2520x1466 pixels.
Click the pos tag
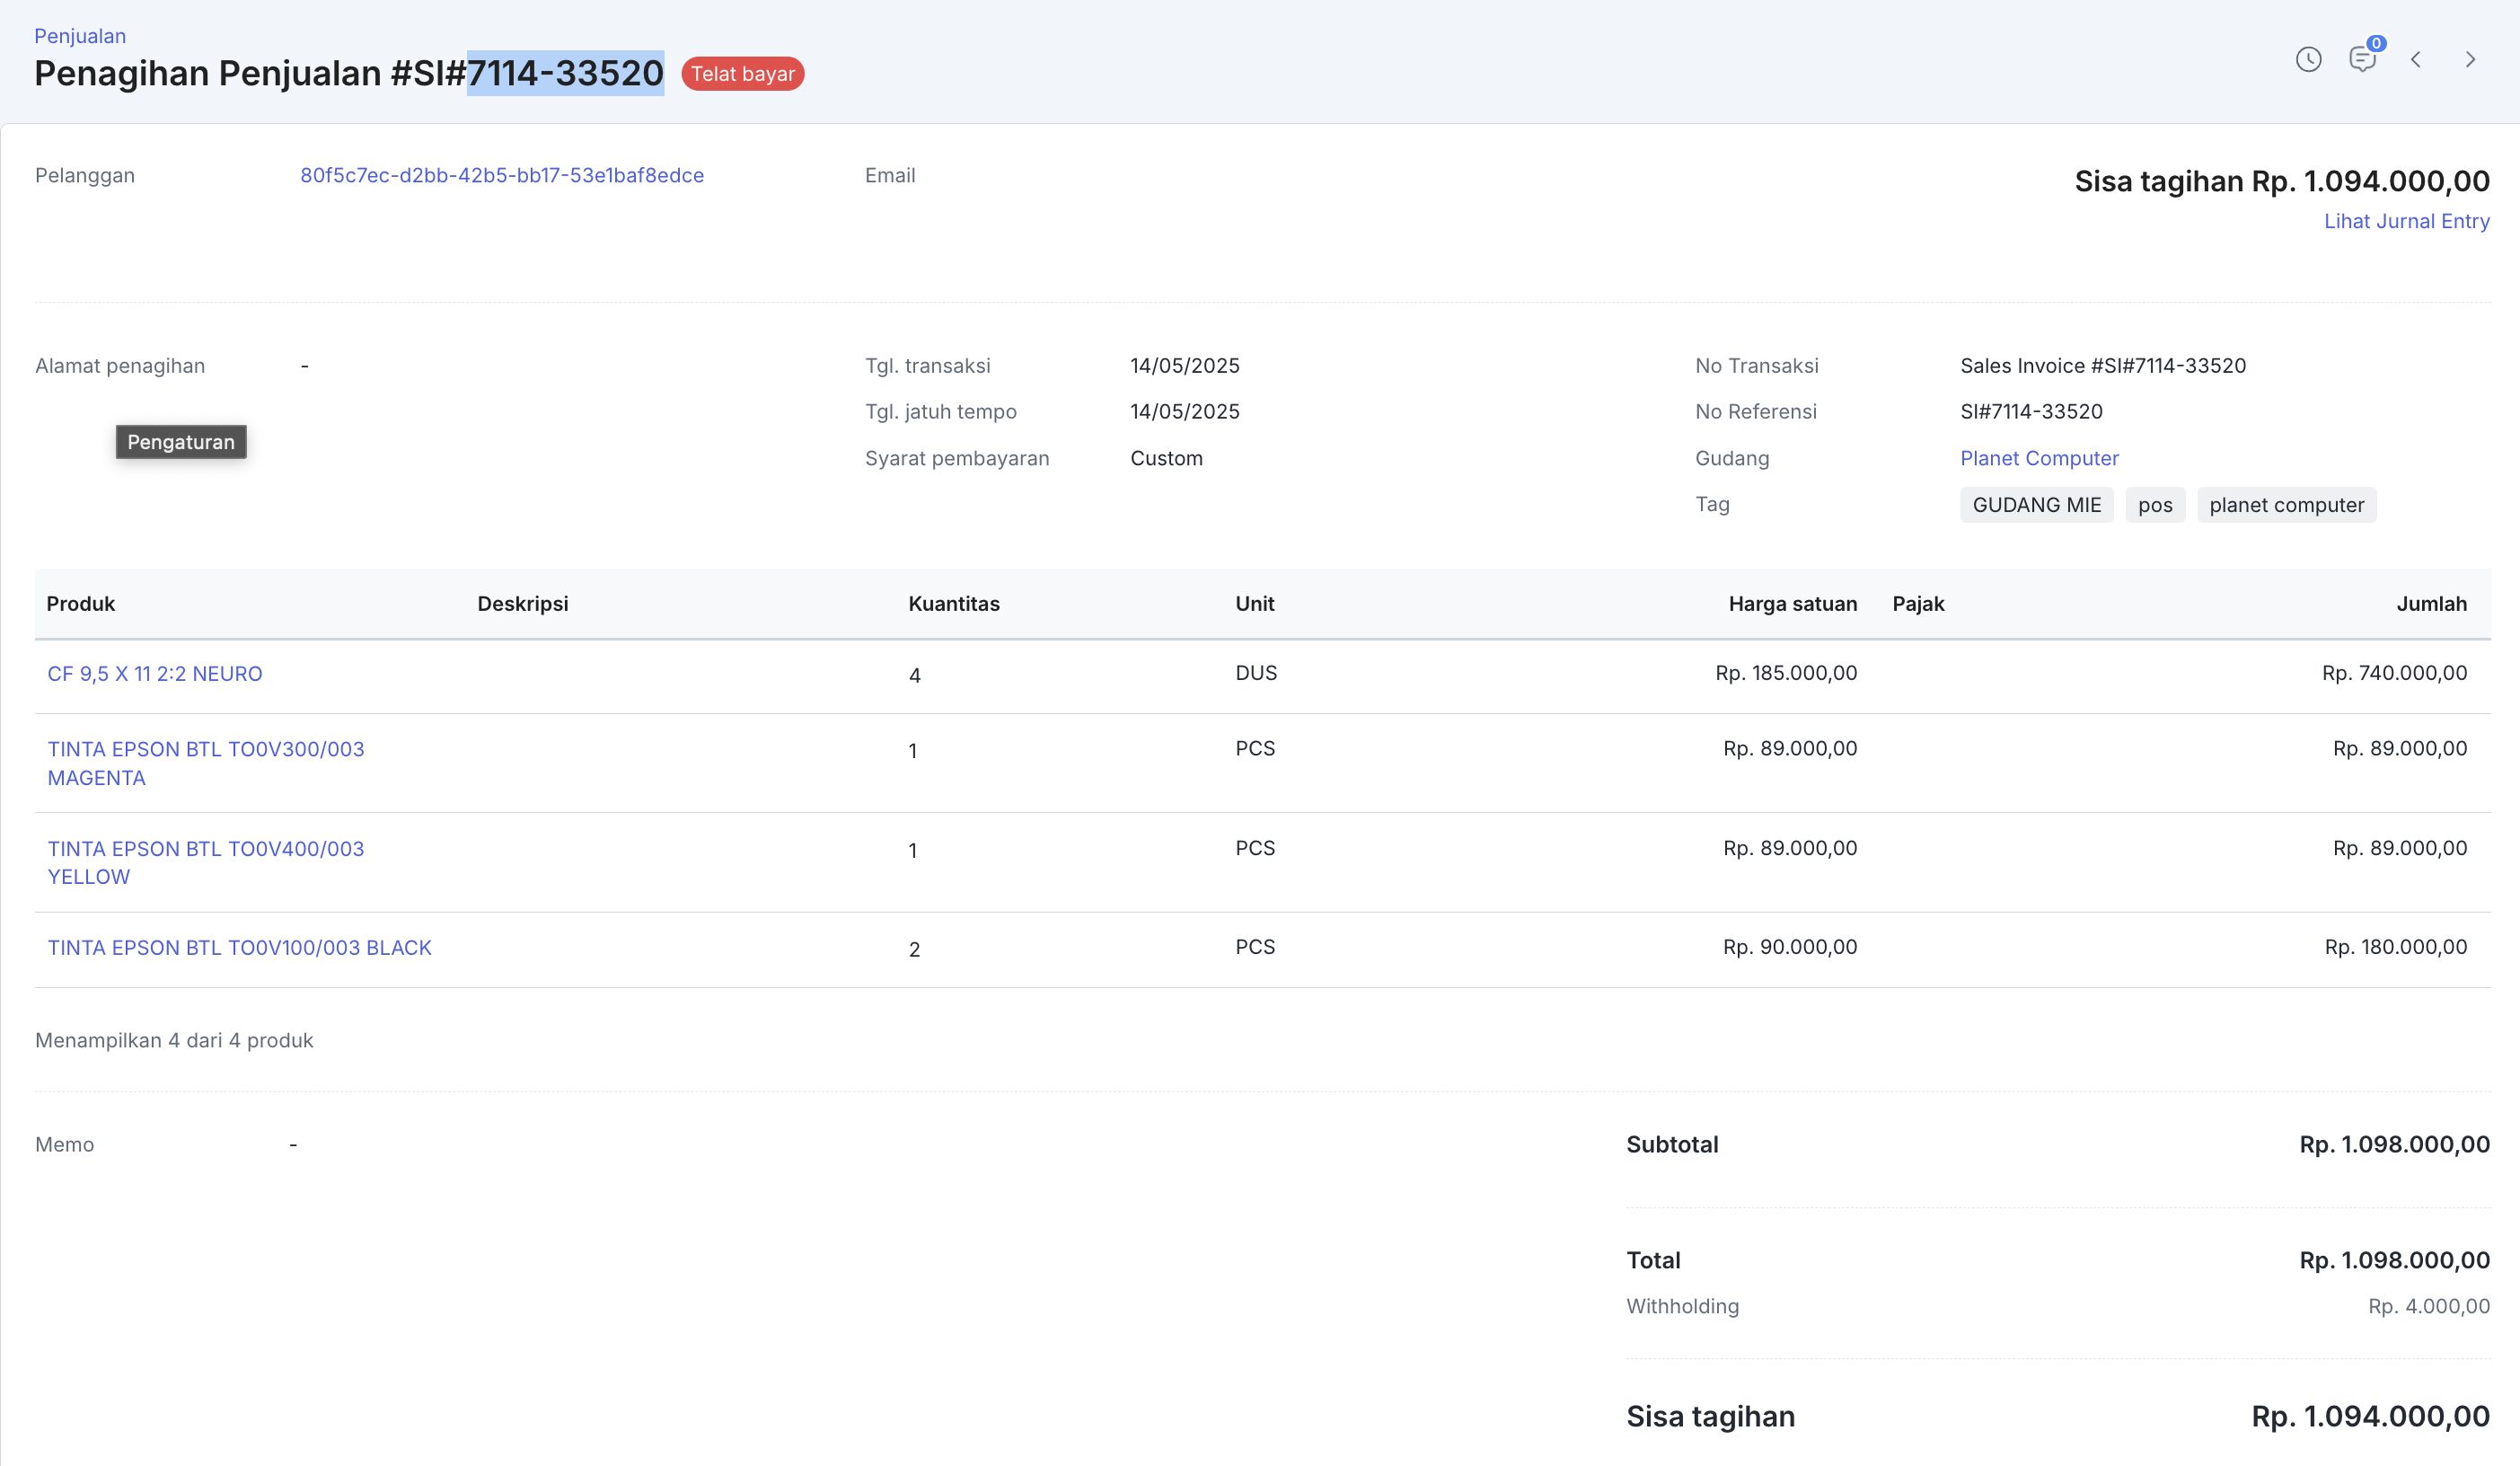click(2155, 505)
